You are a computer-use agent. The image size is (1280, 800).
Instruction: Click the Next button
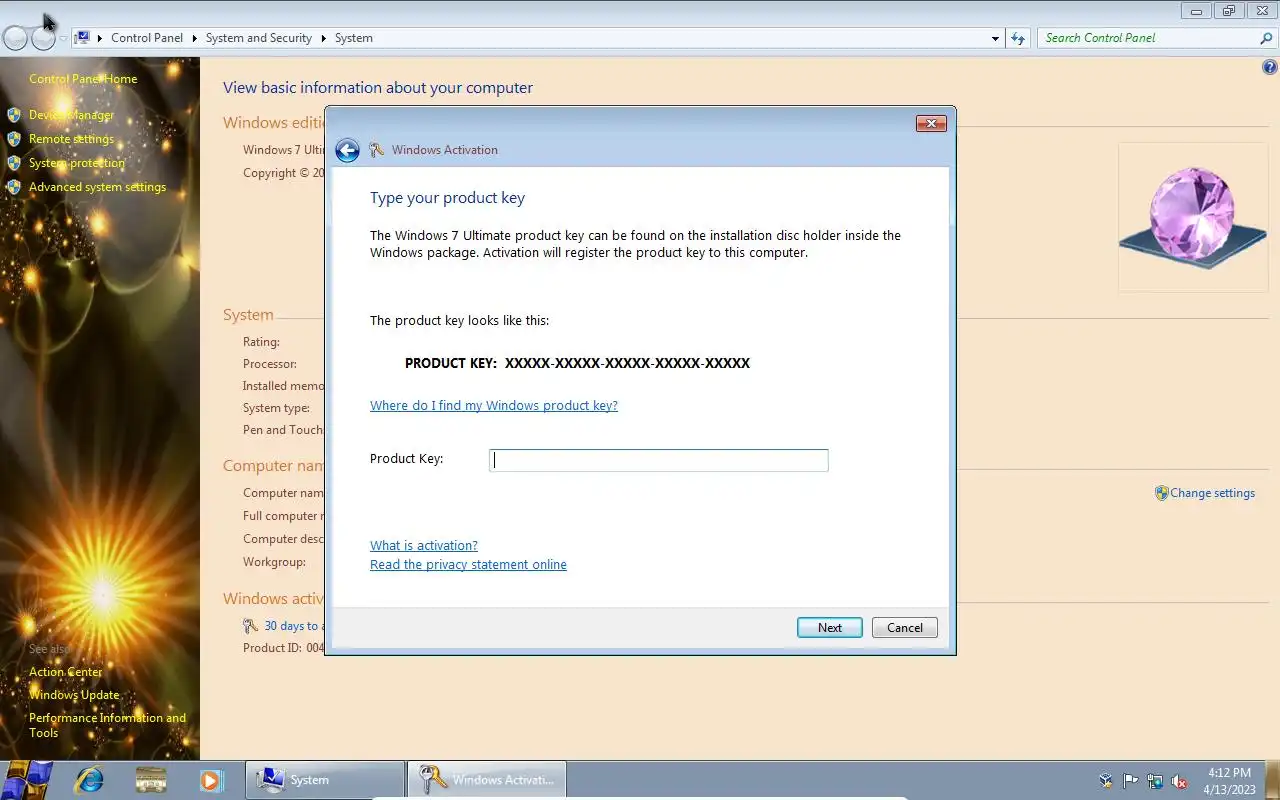point(829,628)
